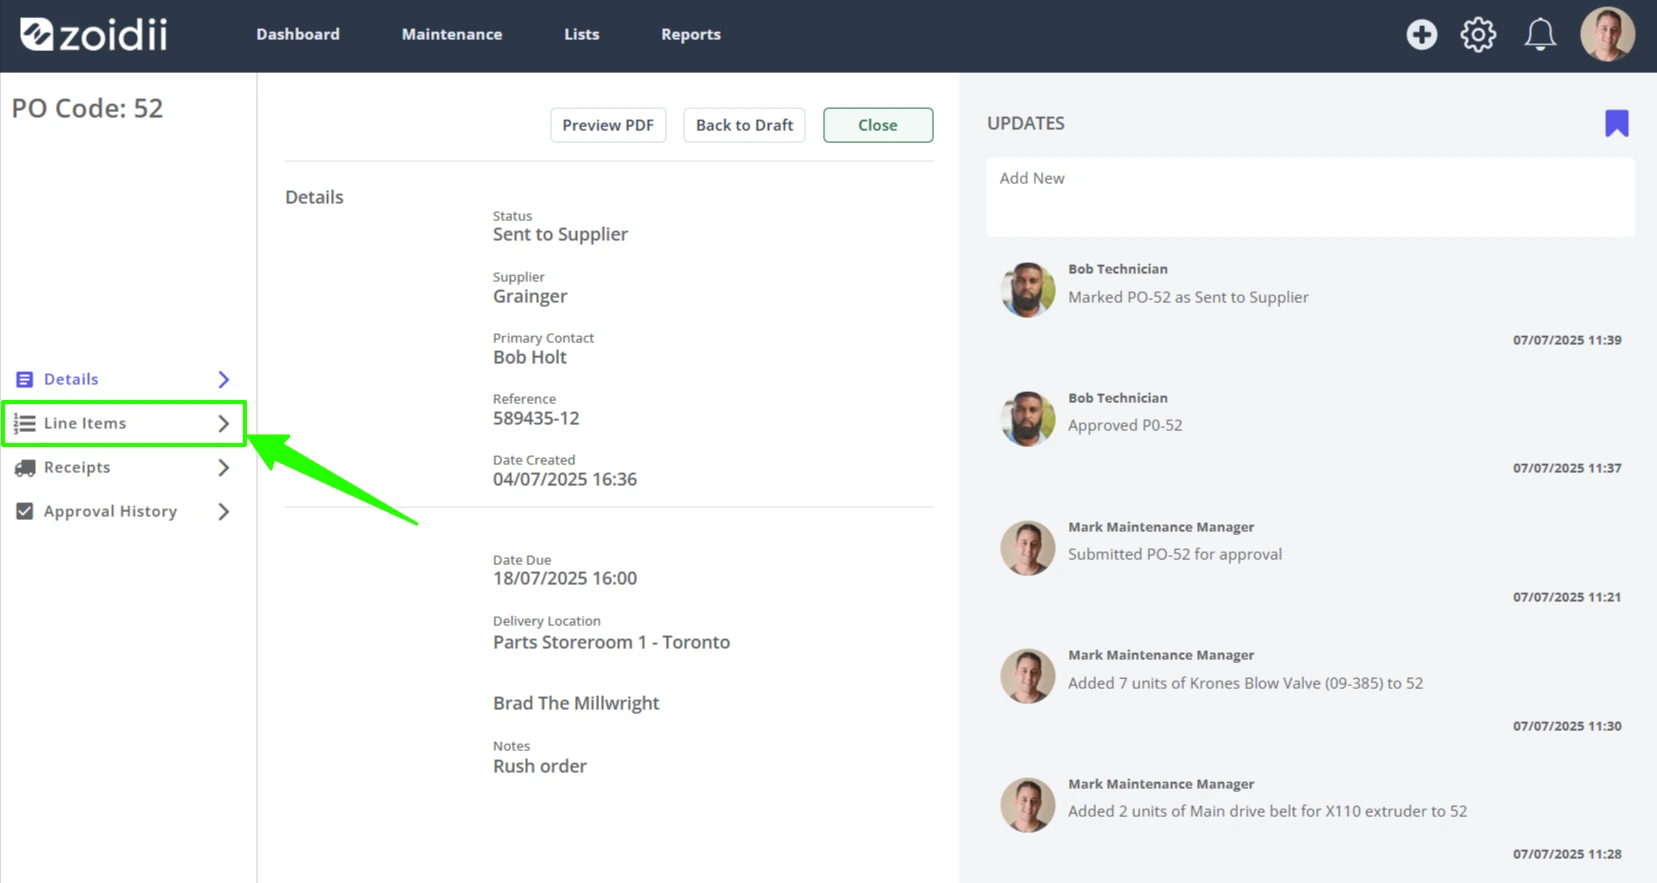Viewport: 1657px width, 883px height.
Task: Click the Add New update field
Action: (1310, 197)
